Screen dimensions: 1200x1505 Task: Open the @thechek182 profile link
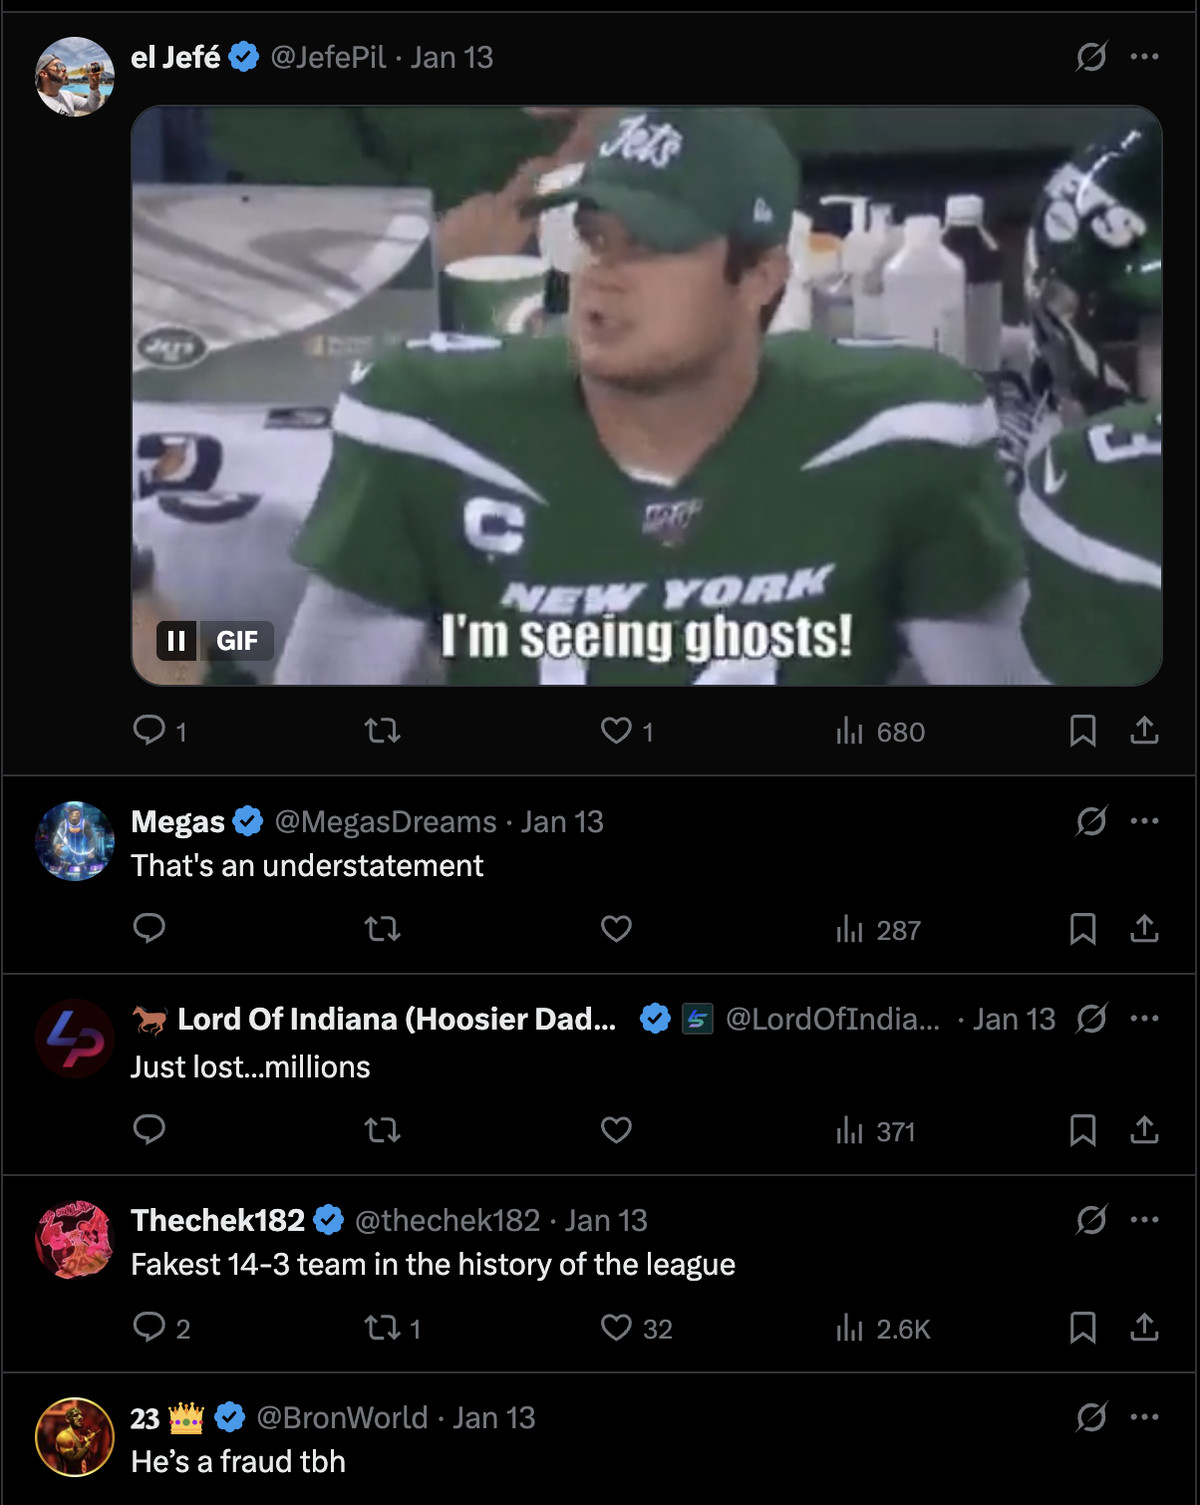[x=447, y=1221]
